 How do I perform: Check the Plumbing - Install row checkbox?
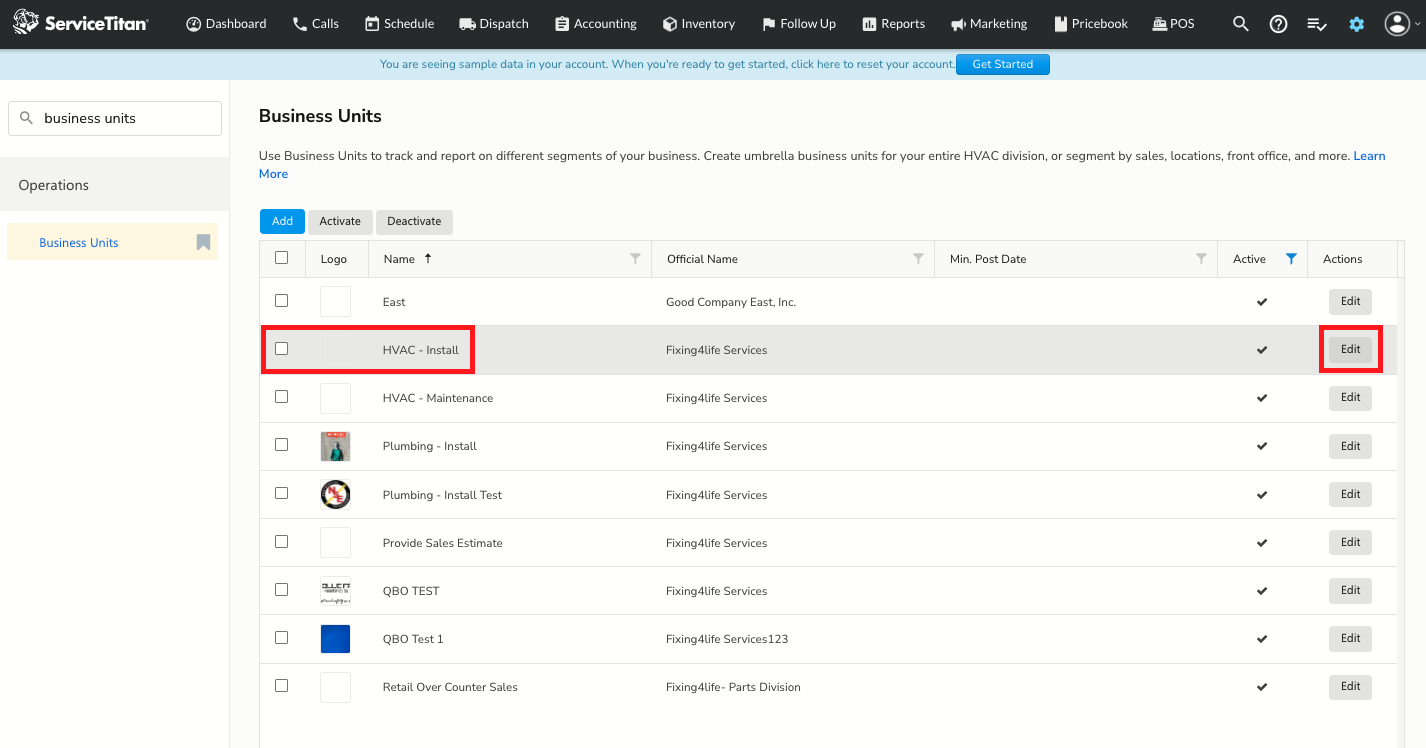pyautogui.click(x=281, y=444)
